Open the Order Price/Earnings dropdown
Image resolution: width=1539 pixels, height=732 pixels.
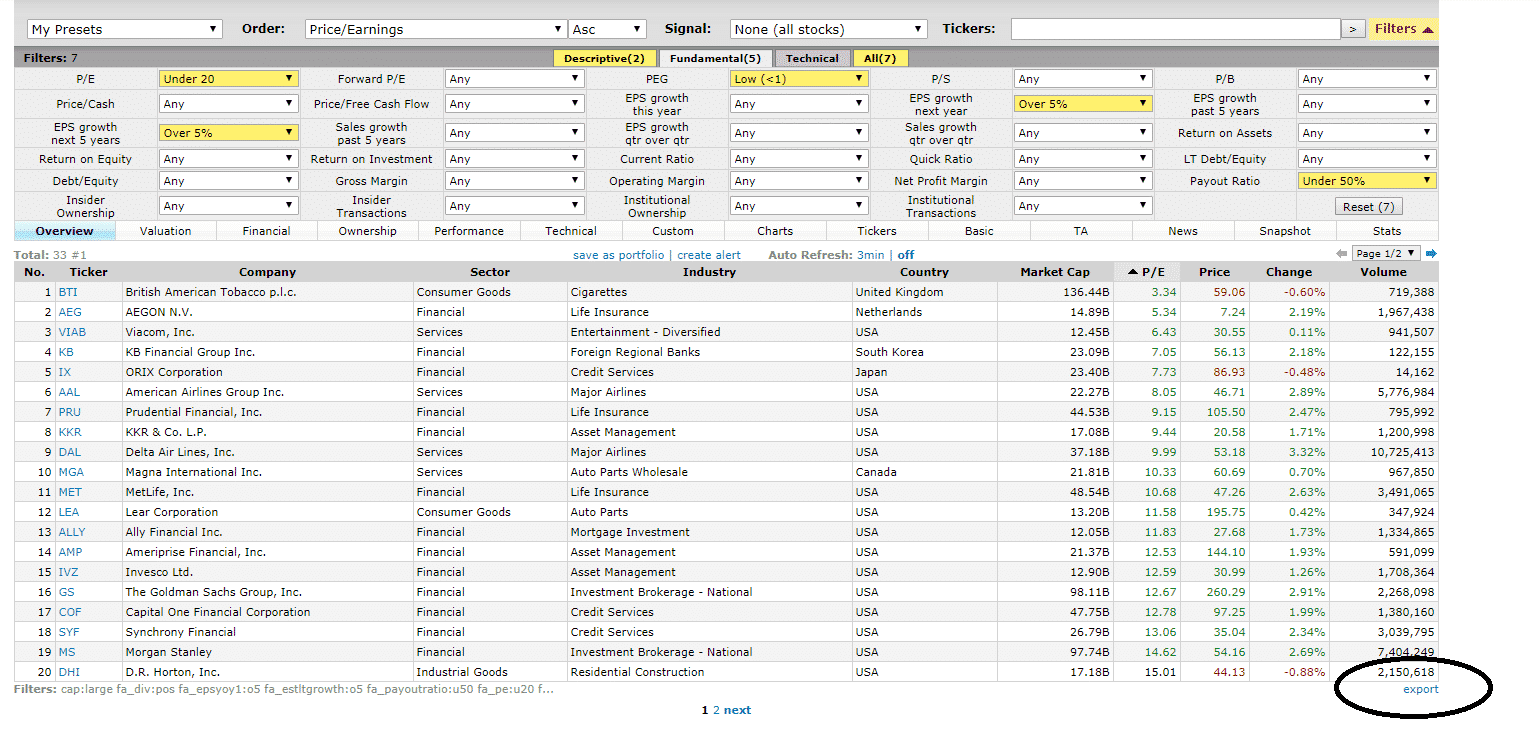point(435,29)
